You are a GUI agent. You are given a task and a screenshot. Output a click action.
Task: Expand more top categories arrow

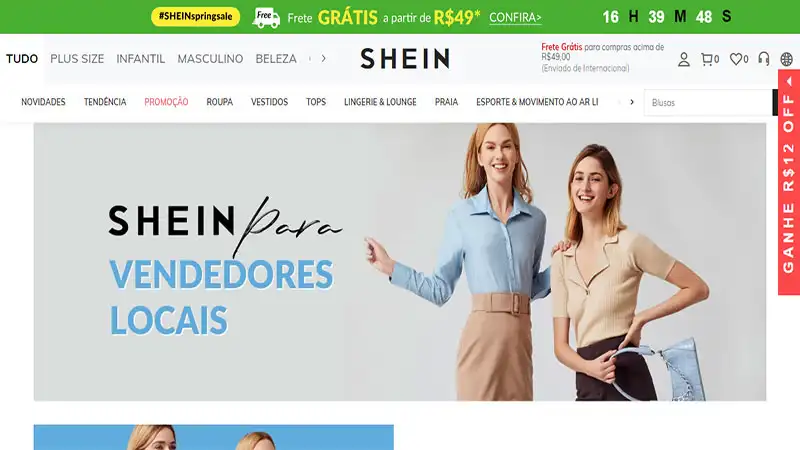click(x=323, y=59)
